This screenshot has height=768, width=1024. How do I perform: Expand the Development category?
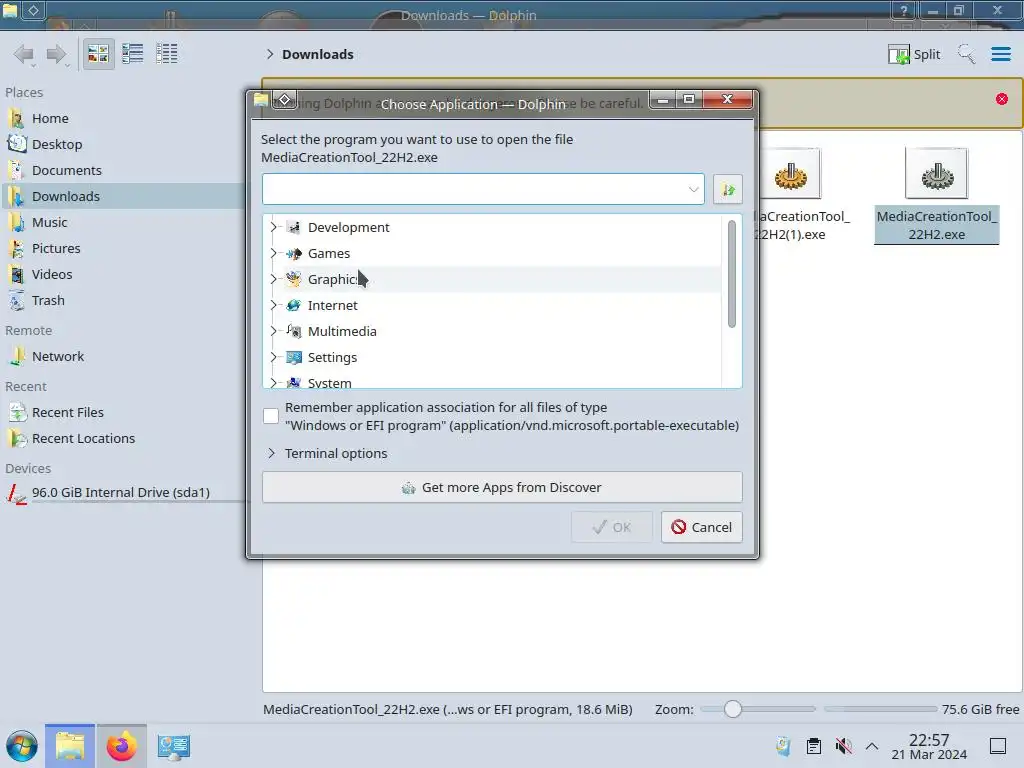tap(274, 227)
